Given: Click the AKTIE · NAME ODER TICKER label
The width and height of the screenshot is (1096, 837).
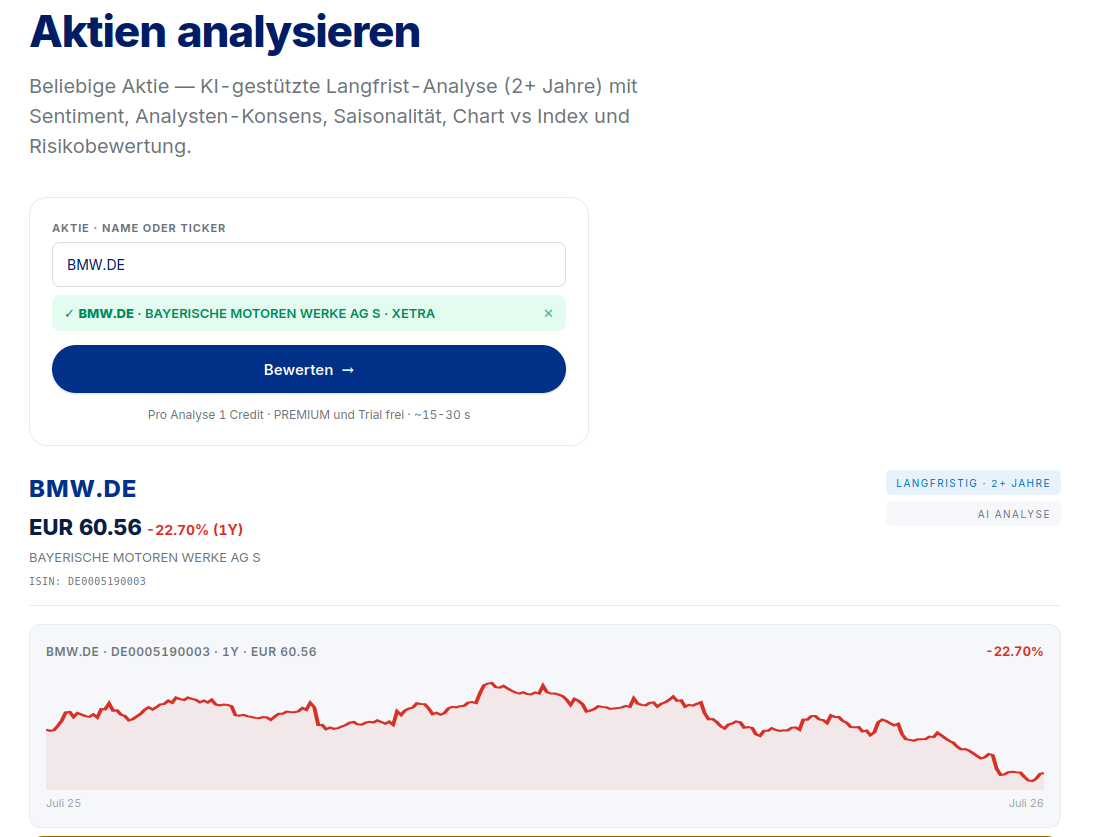Looking at the screenshot, I should pos(139,228).
